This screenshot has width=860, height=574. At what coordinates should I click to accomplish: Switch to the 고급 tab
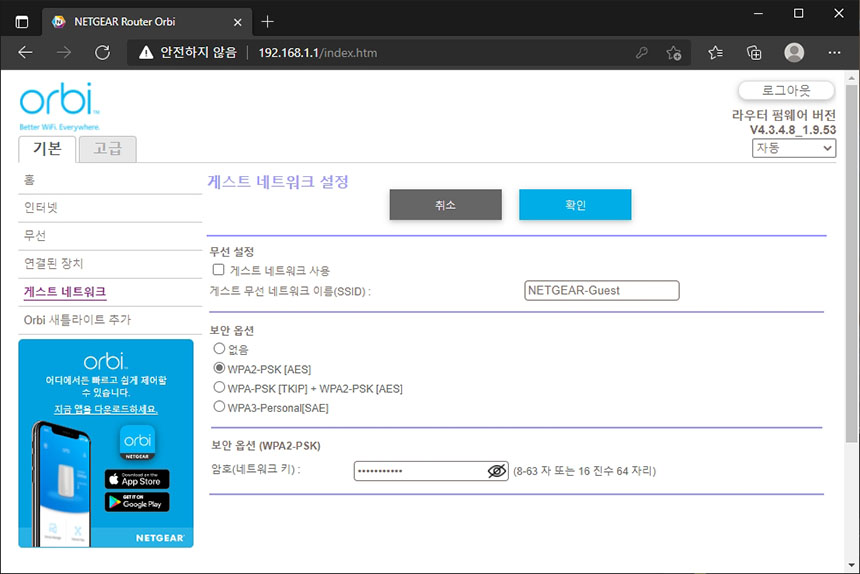tap(108, 149)
